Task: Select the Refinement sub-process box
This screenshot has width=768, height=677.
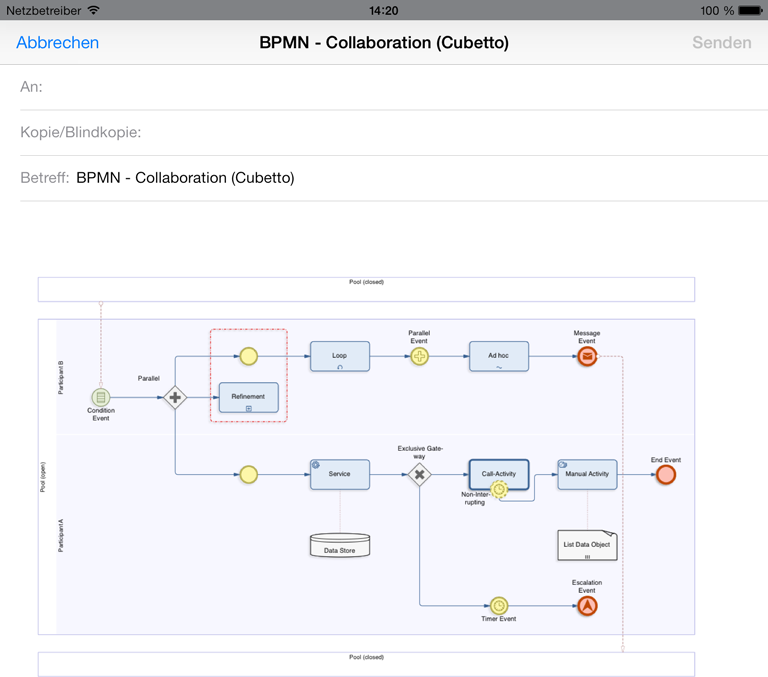Action: (x=249, y=397)
